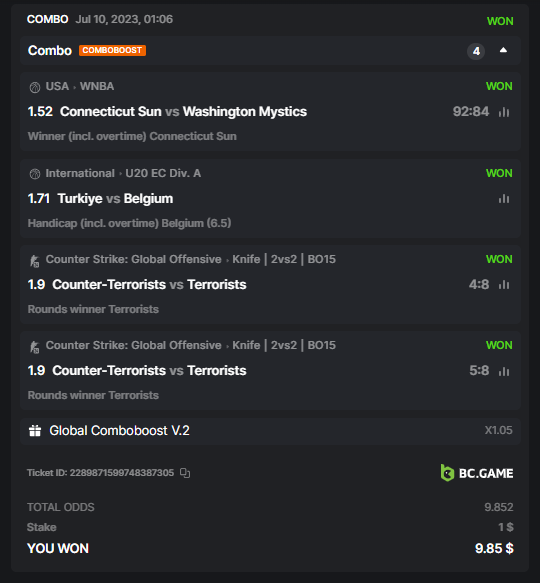Select the WNBA league breadcrumb
Image resolution: width=540 pixels, height=583 pixels.
pyautogui.click(x=97, y=86)
